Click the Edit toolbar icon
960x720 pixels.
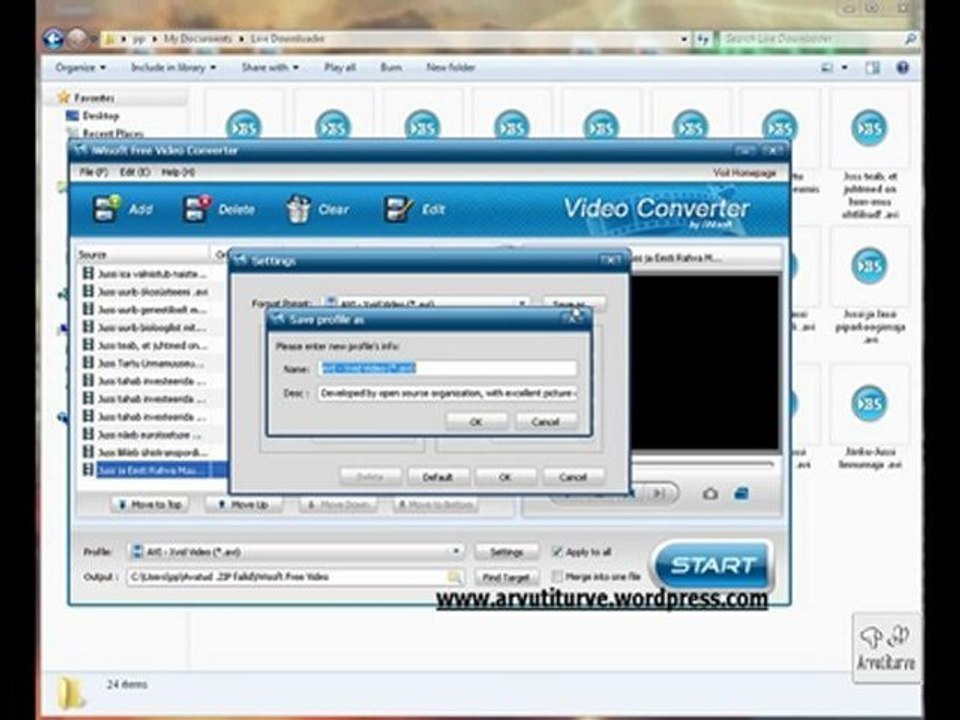coord(398,209)
